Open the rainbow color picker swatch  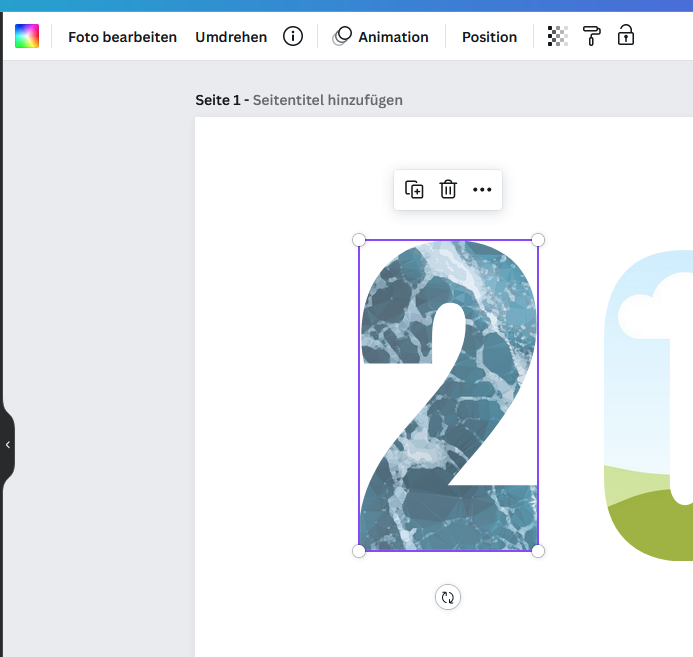(27, 37)
